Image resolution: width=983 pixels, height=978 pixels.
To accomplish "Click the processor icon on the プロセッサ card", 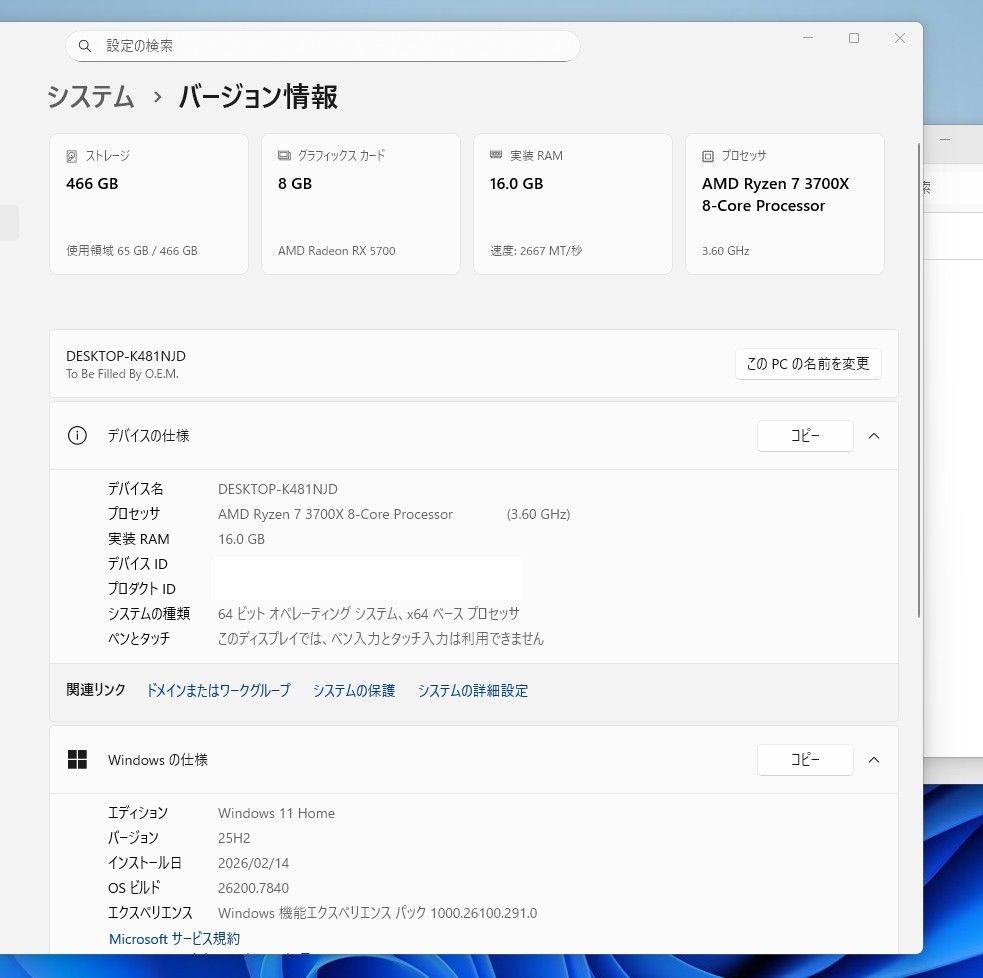I will [708, 155].
